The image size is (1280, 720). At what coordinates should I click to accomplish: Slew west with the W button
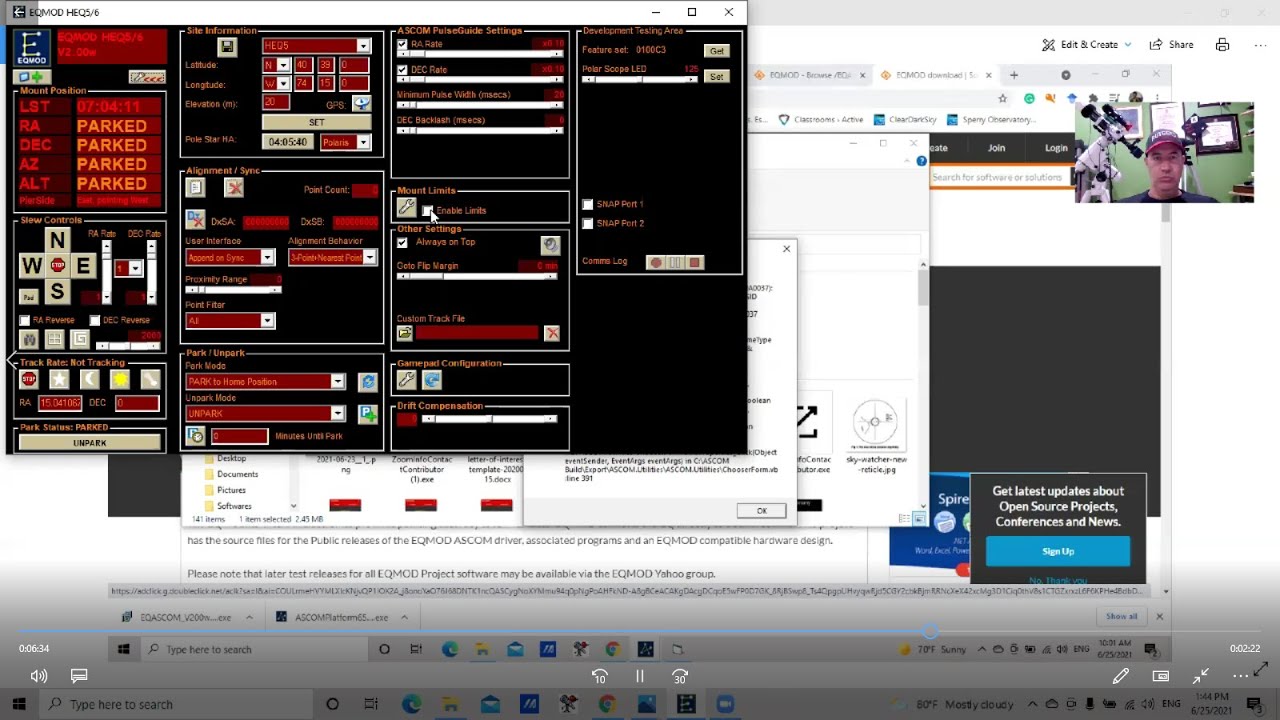click(32, 266)
